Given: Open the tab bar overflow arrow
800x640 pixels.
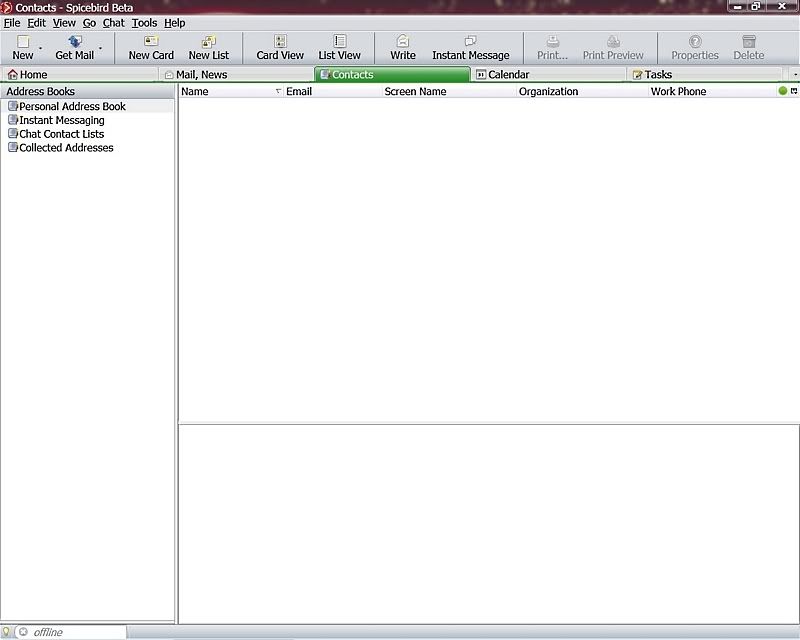Looking at the screenshot, I should tap(795, 75).
